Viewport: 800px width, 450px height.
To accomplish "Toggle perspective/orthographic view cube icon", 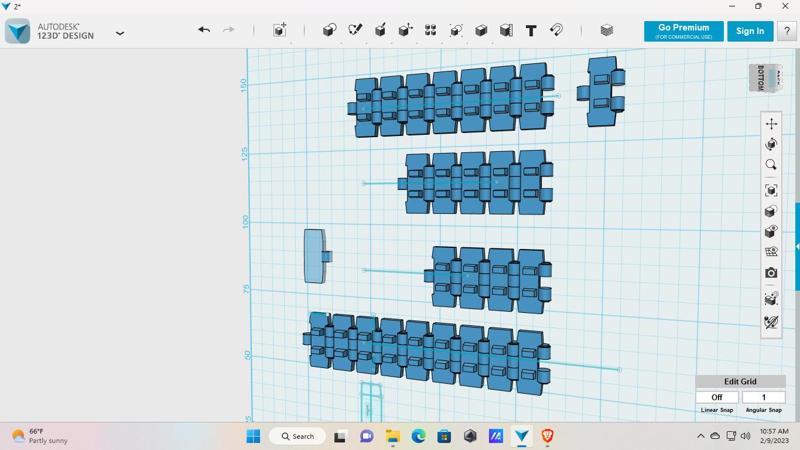I will 771,211.
